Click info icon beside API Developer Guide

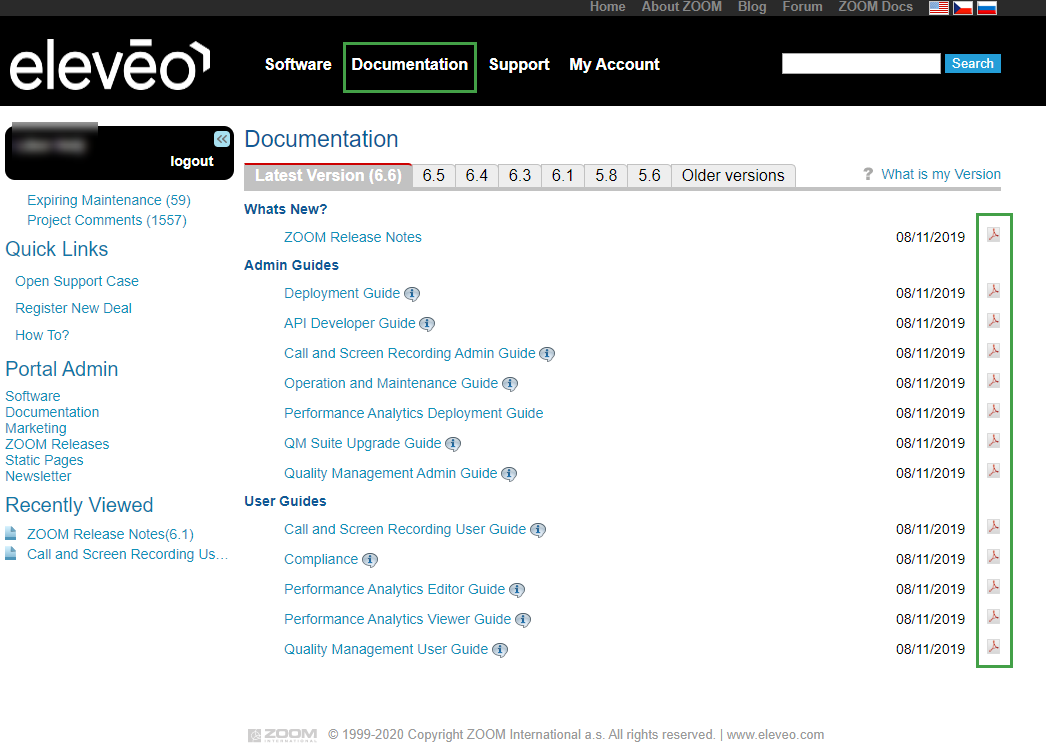(x=427, y=324)
